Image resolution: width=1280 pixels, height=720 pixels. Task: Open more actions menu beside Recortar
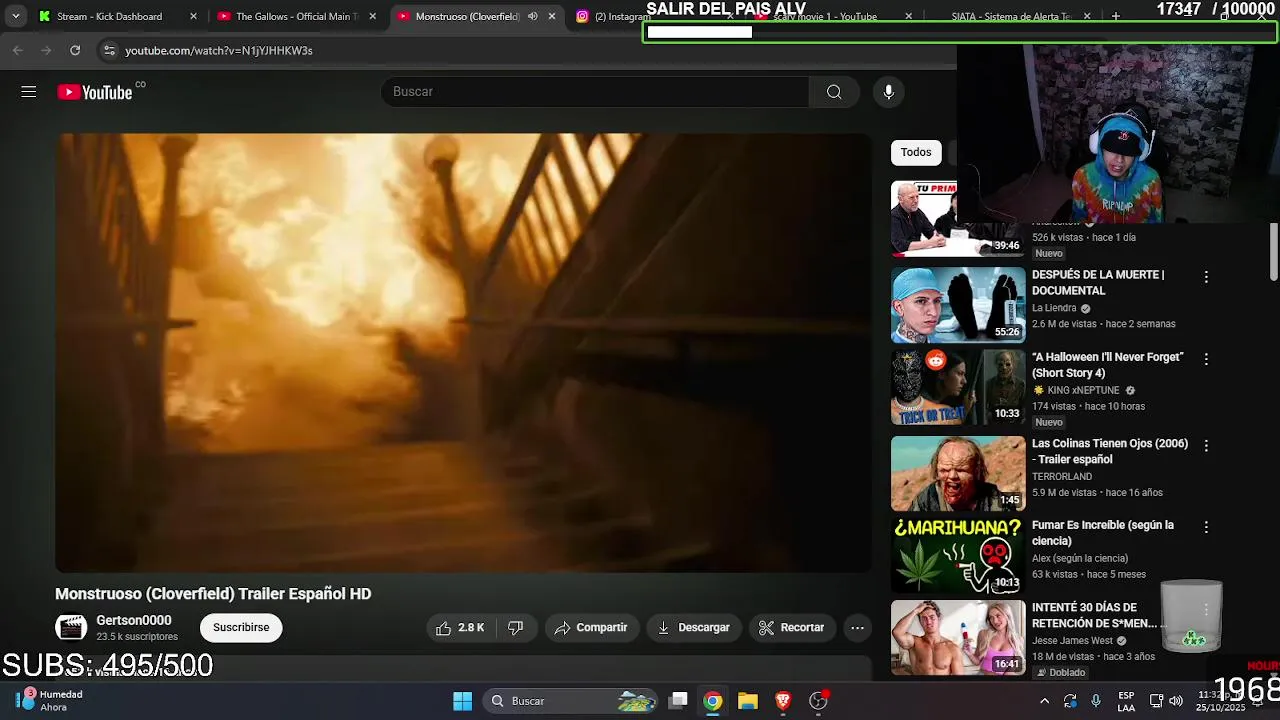(x=857, y=628)
